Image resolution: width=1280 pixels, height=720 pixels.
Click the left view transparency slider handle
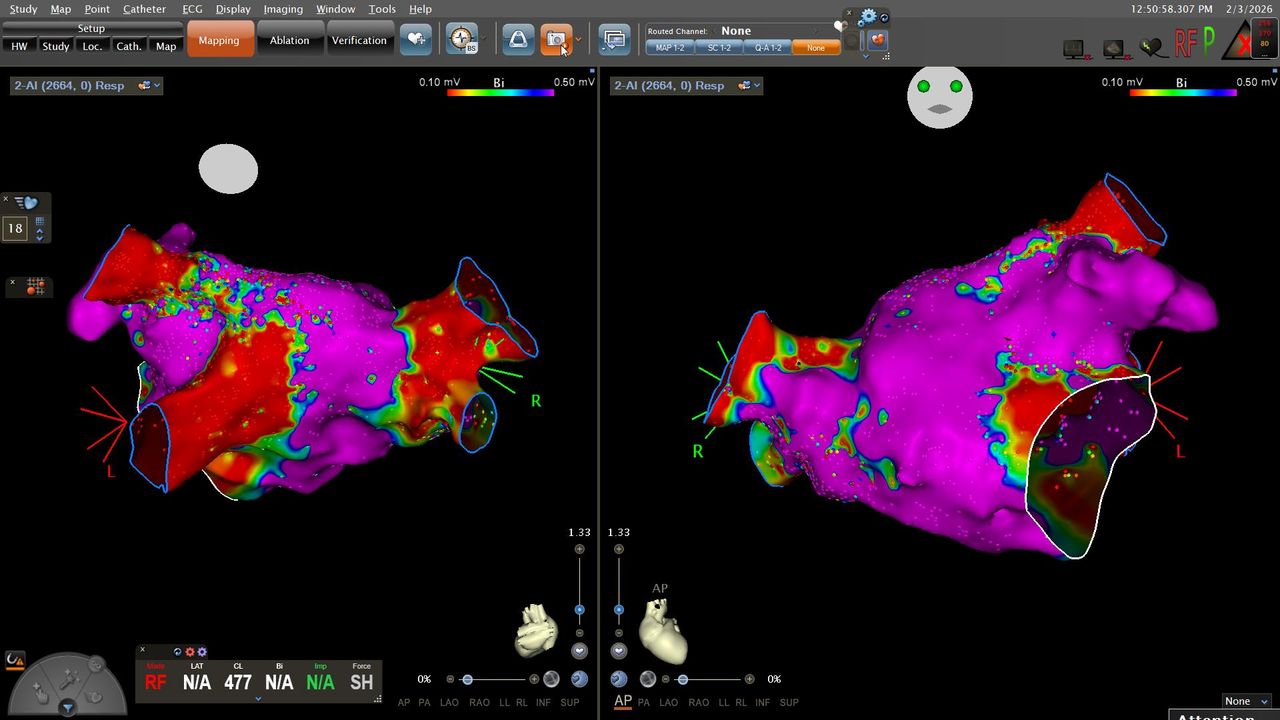pyautogui.click(x=467, y=679)
